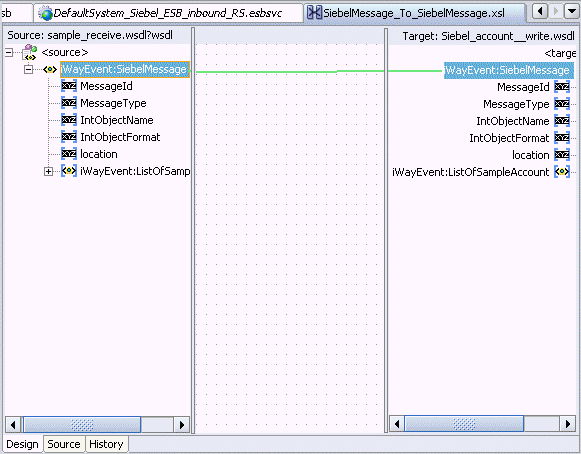Click the target pane horizontal scrollbar thumb
Viewport: 581px width, 454px height.
pyautogui.click(x=464, y=424)
